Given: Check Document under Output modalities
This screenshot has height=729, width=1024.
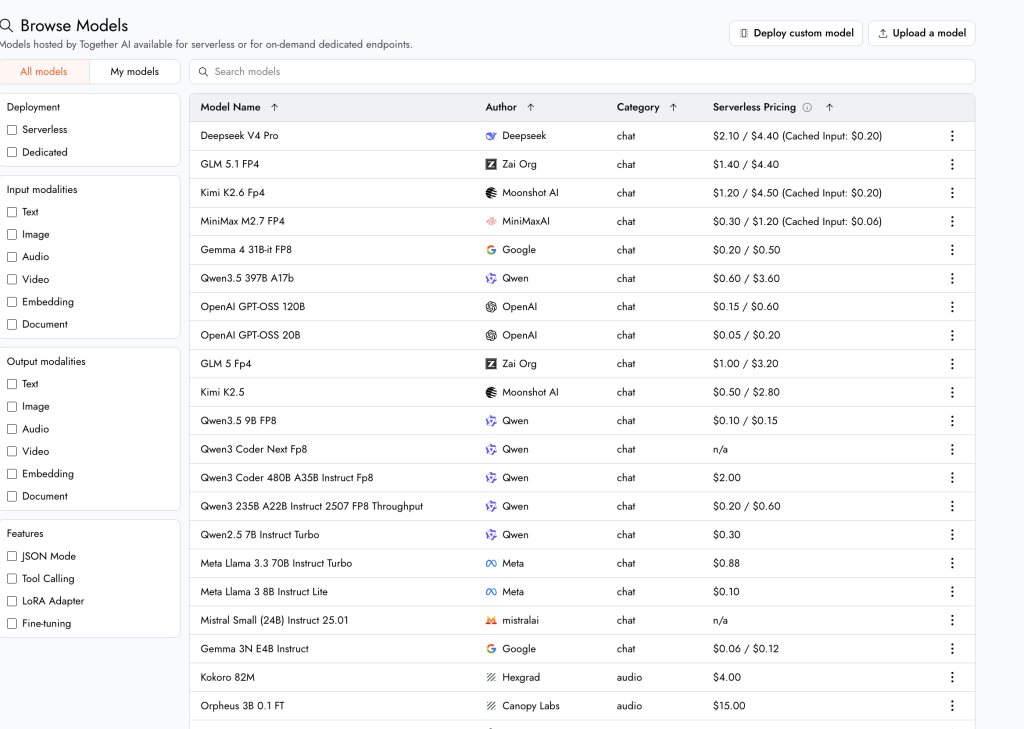Looking at the screenshot, I should 12,496.
